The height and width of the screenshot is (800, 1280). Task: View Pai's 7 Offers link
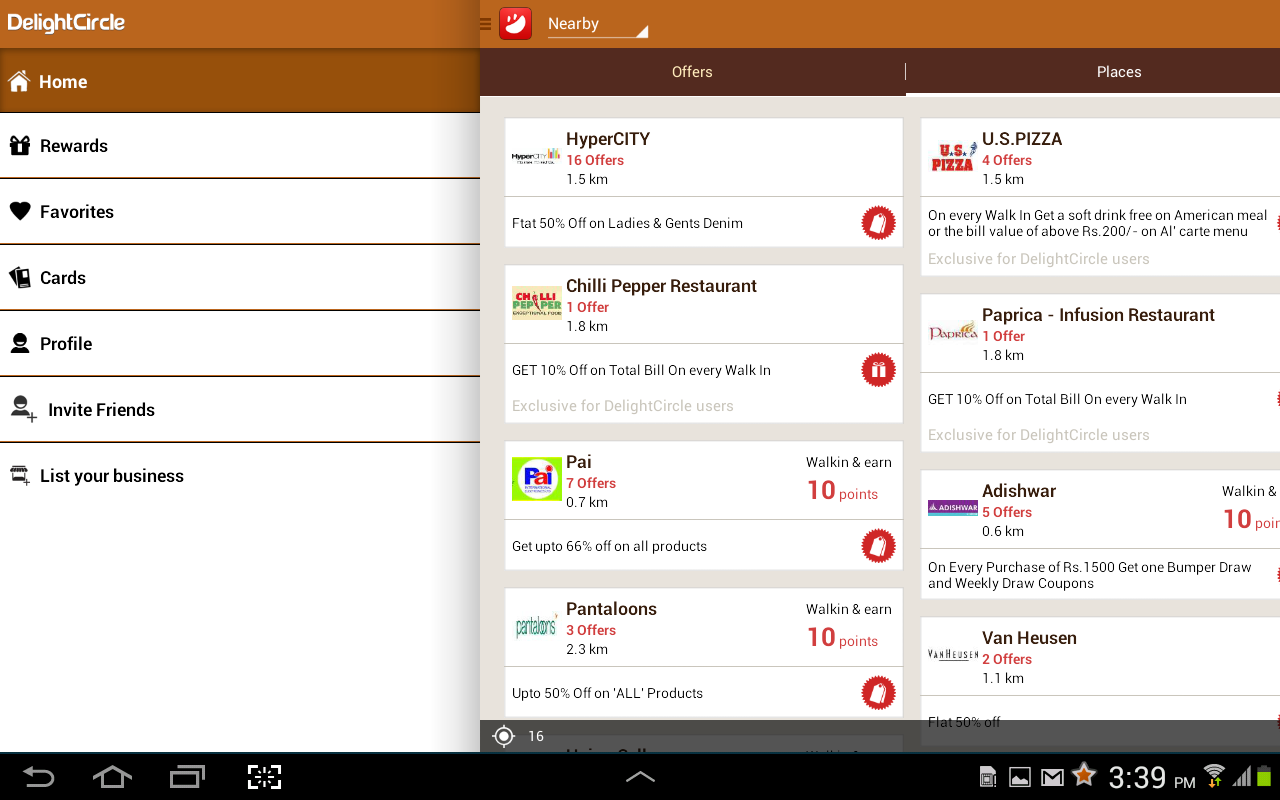coord(591,483)
